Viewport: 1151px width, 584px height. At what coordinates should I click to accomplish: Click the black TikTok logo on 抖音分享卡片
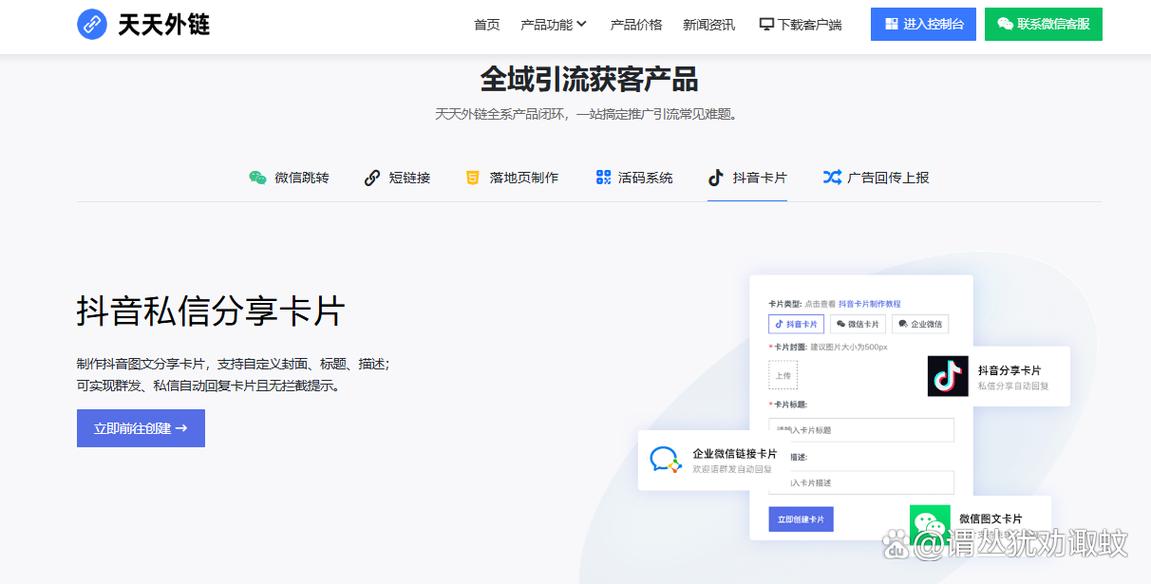pyautogui.click(x=947, y=376)
